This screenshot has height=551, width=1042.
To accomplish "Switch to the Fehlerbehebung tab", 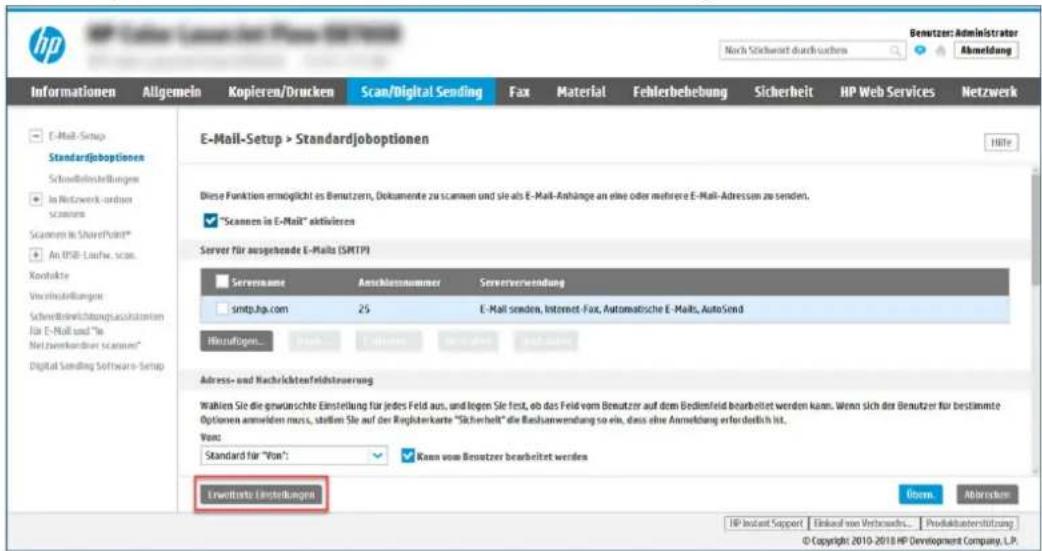I will coord(679,92).
